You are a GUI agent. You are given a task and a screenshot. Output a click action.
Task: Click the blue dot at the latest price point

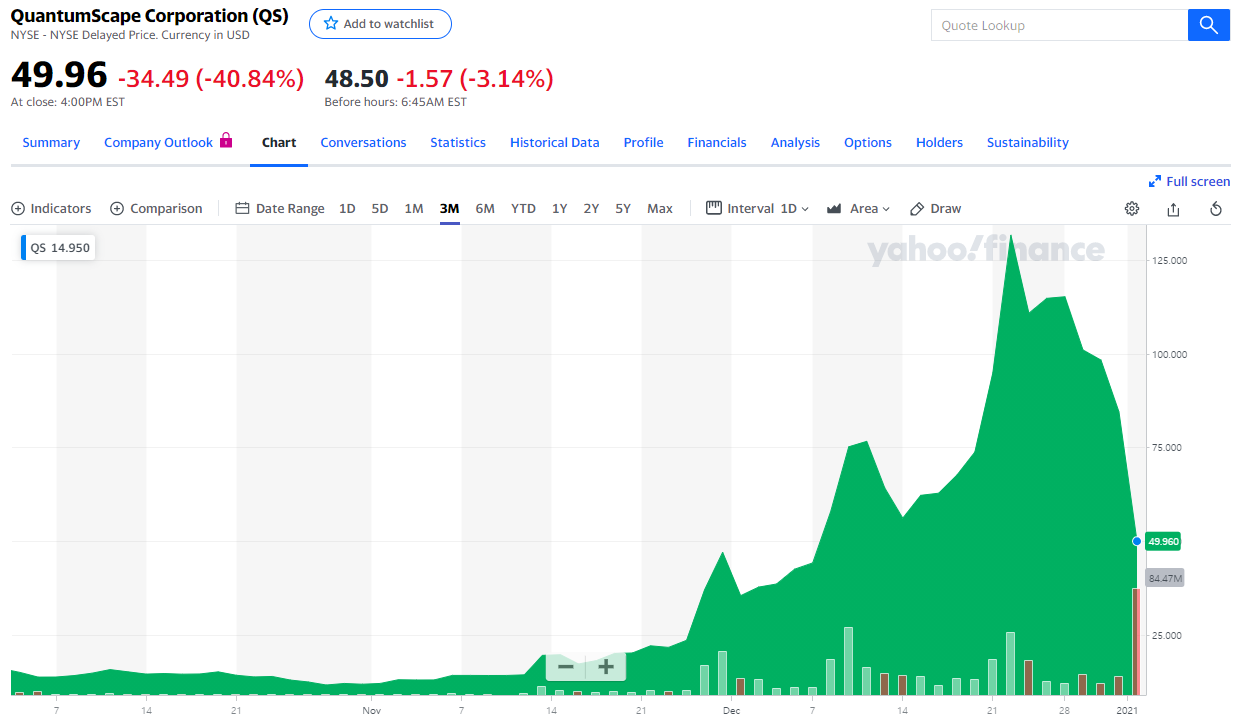(1136, 541)
